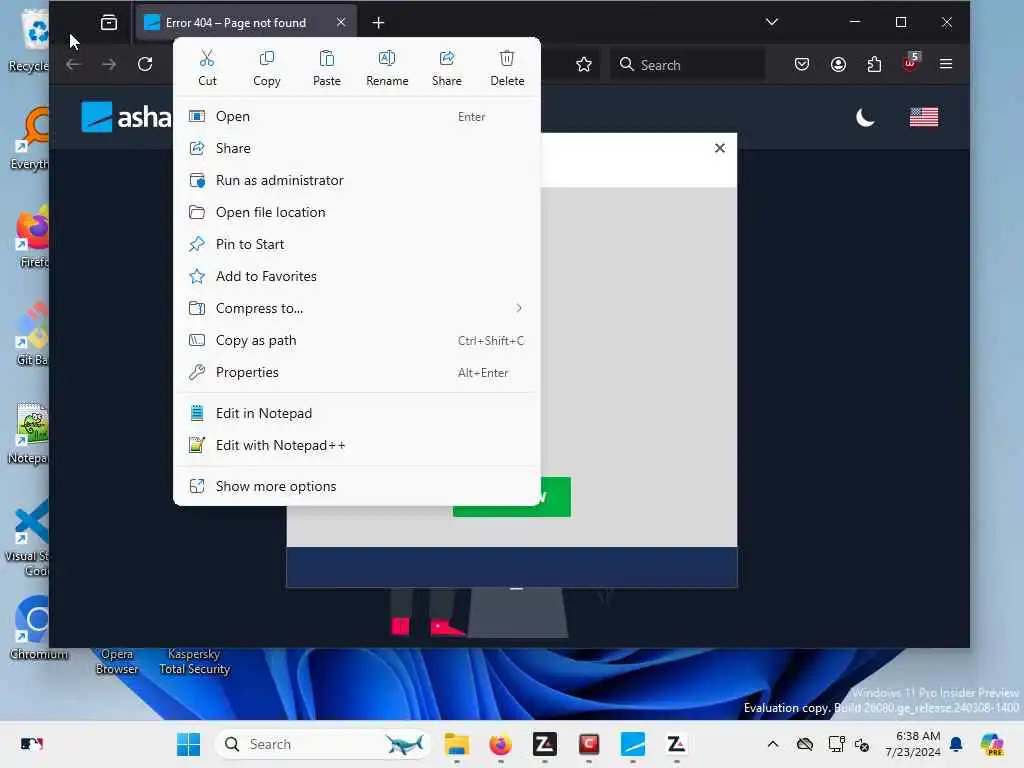Choose Open from the context menu

[x=357, y=116]
